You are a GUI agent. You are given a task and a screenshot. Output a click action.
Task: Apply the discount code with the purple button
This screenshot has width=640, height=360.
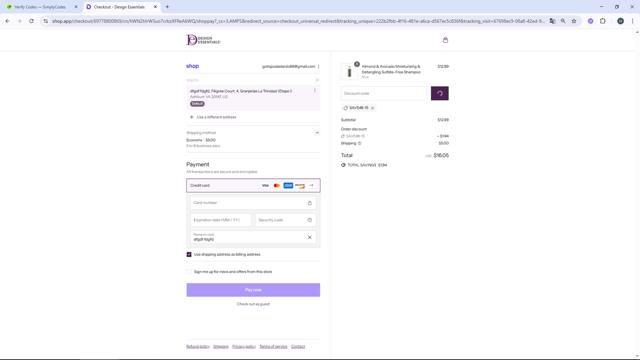440,93
